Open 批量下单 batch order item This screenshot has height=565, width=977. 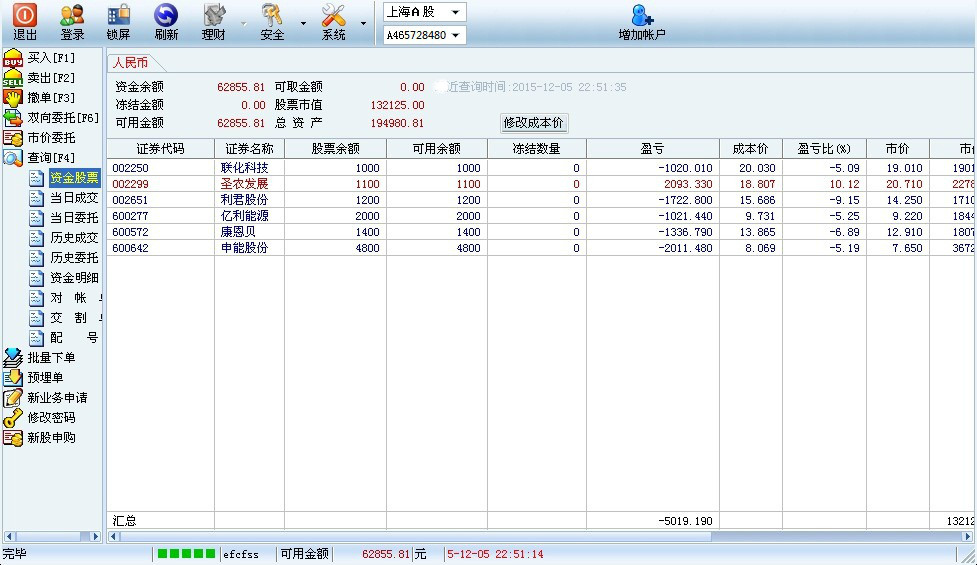click(50, 358)
